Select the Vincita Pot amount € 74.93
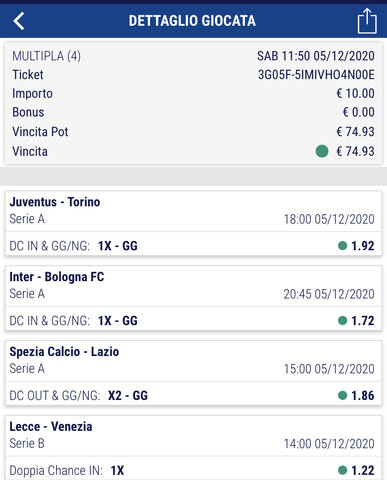The width and height of the screenshot is (387, 480). coord(355,132)
